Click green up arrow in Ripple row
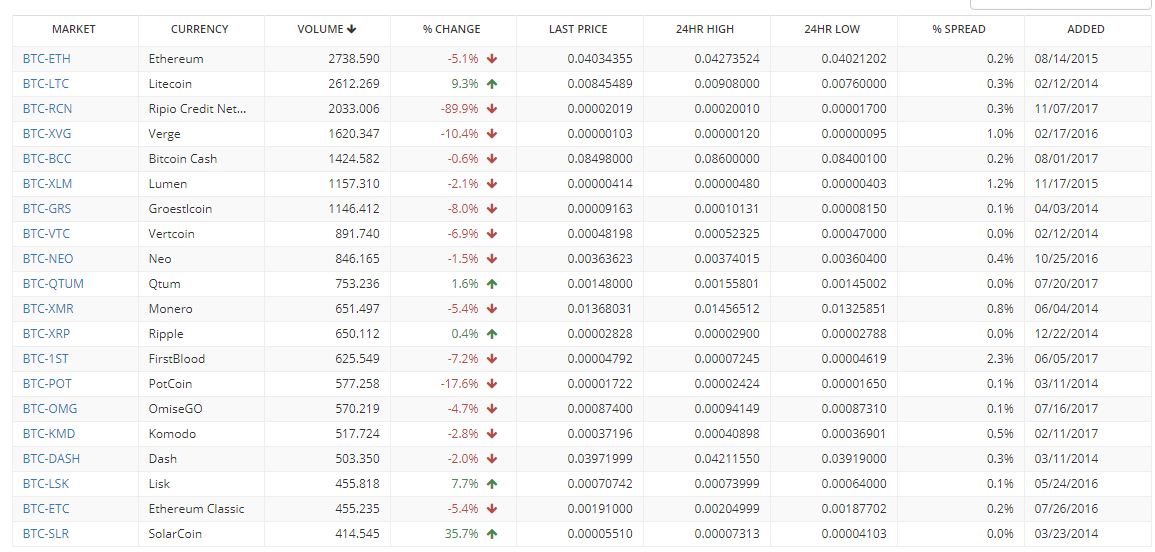Screen dimensions: 1155x552 (x=492, y=334)
